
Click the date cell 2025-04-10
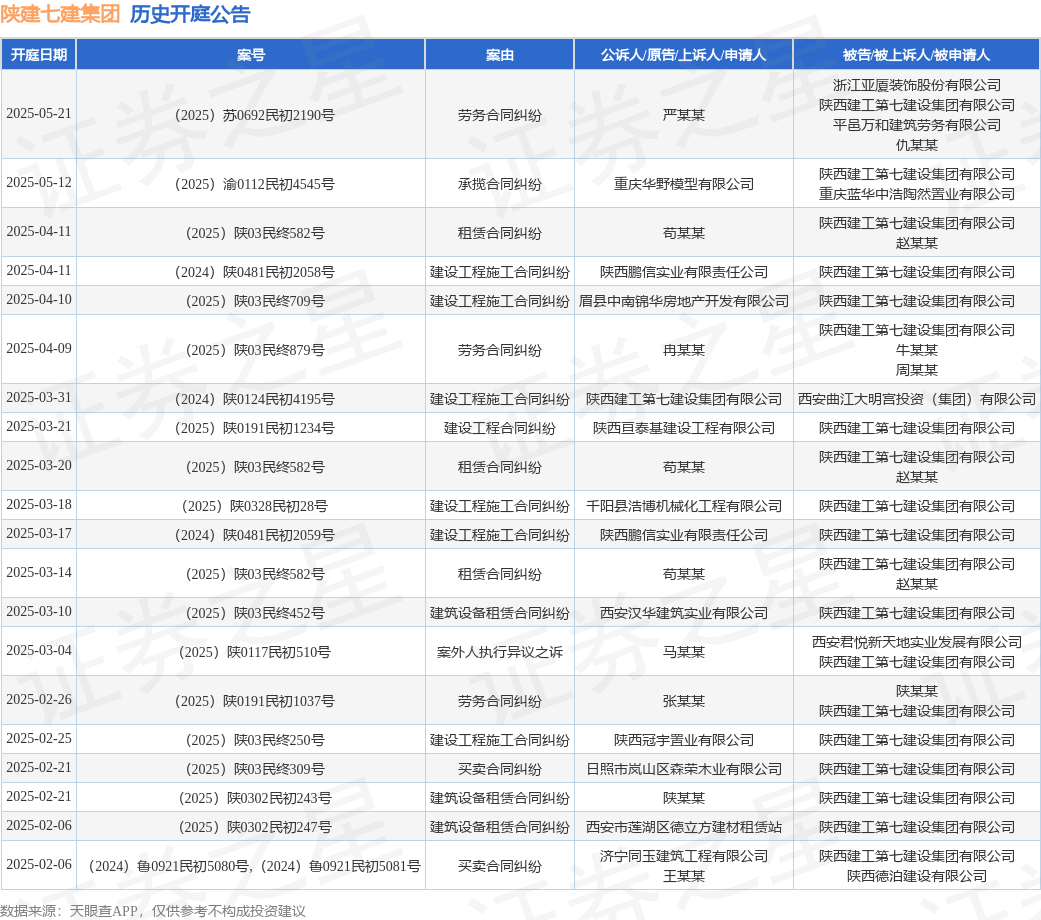(39, 299)
